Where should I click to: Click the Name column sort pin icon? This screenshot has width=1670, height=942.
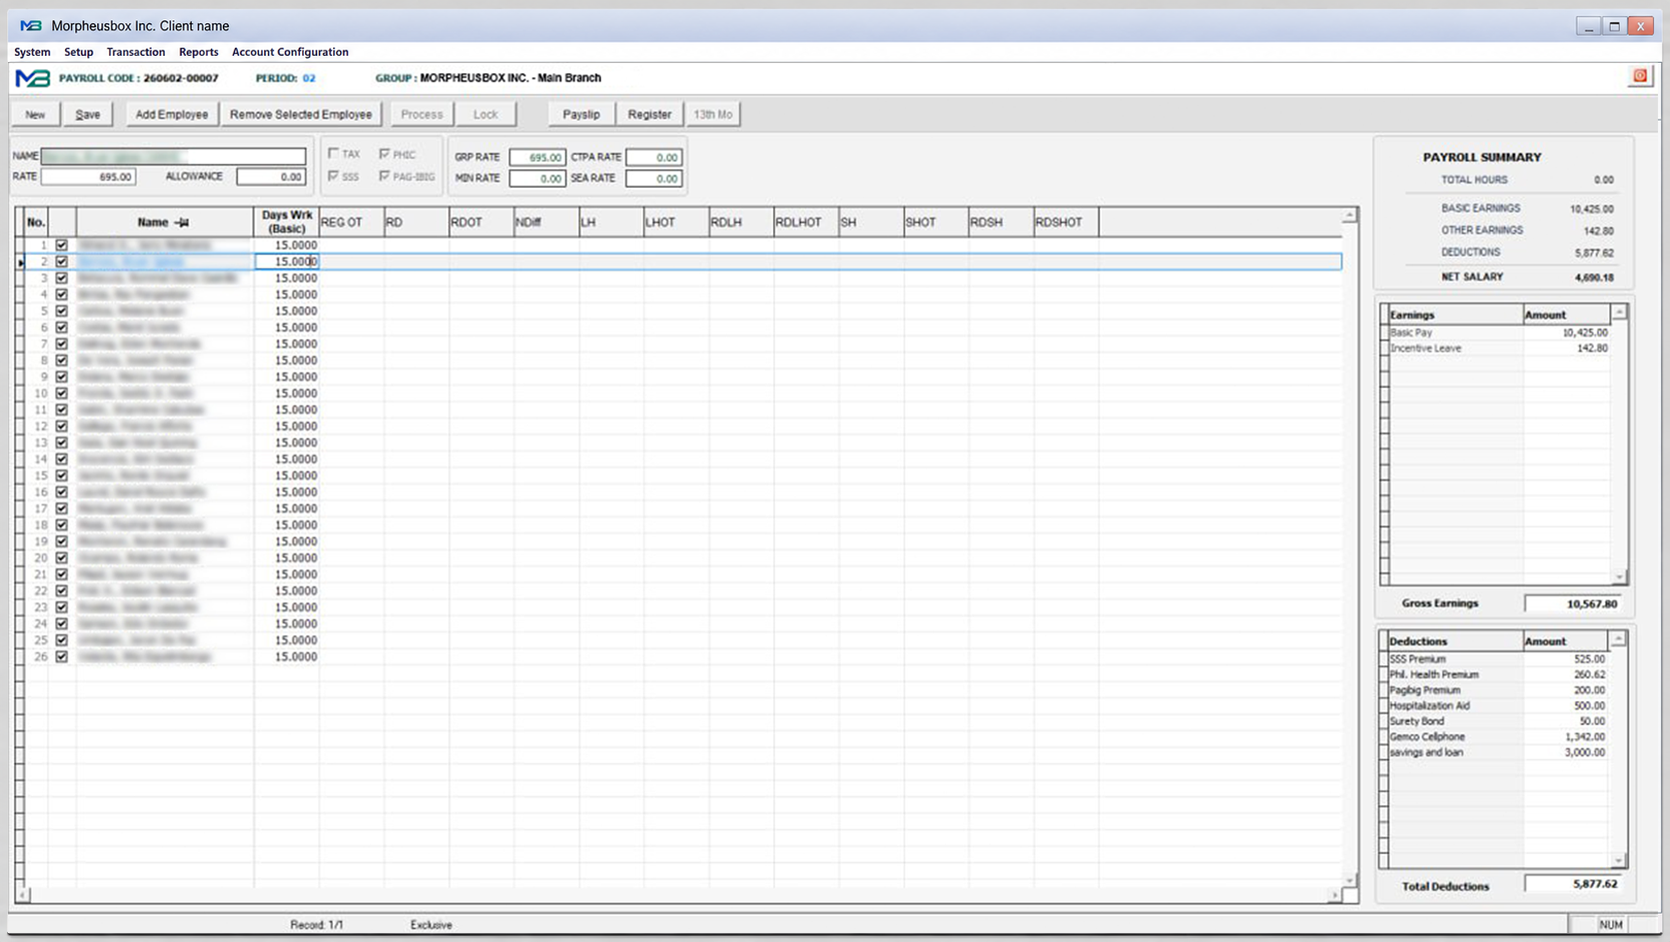point(181,222)
